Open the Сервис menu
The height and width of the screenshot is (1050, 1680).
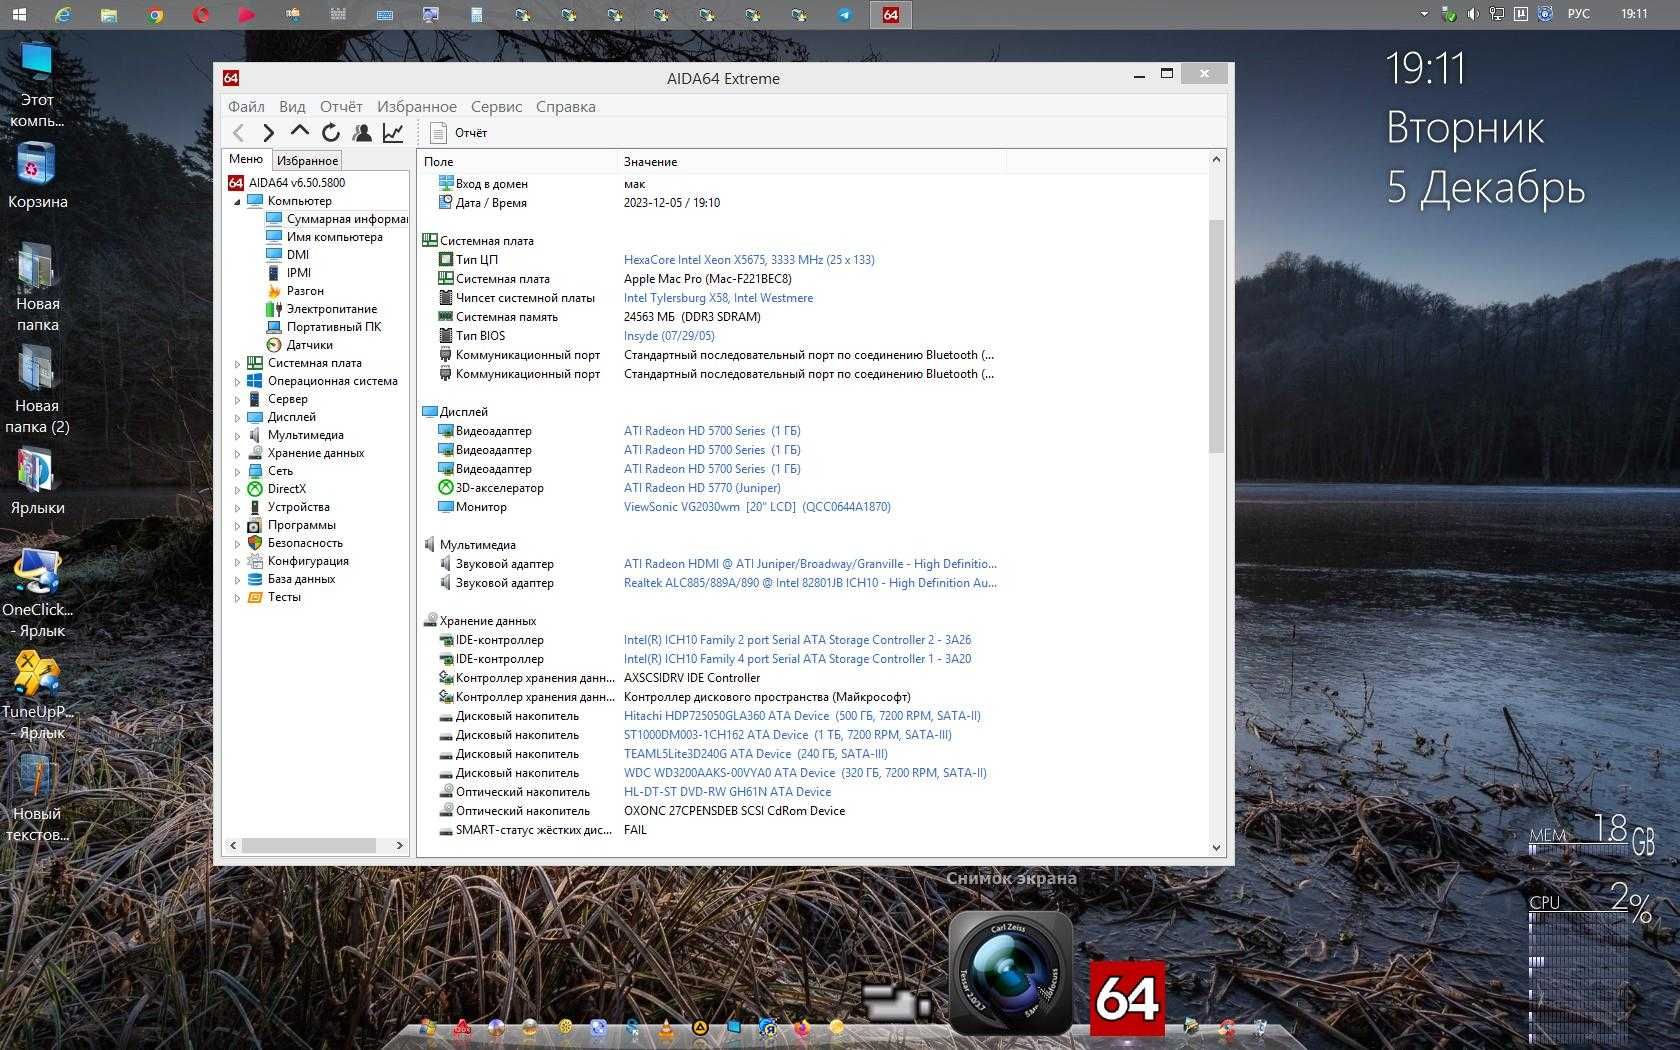496,106
